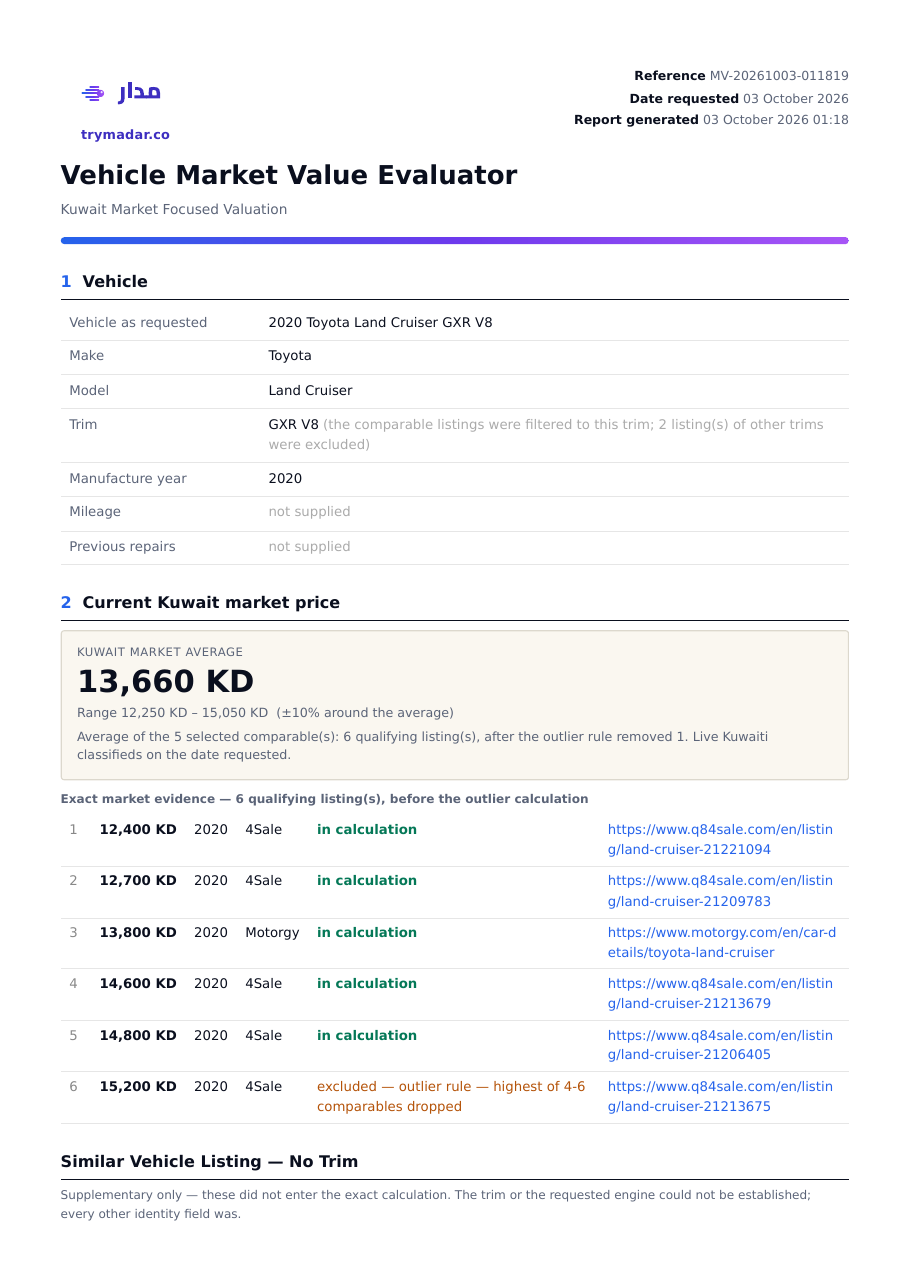Click the Vehicle Market Value Evaluator title
This screenshot has width=909, height=1287.
pyautogui.click(x=289, y=175)
